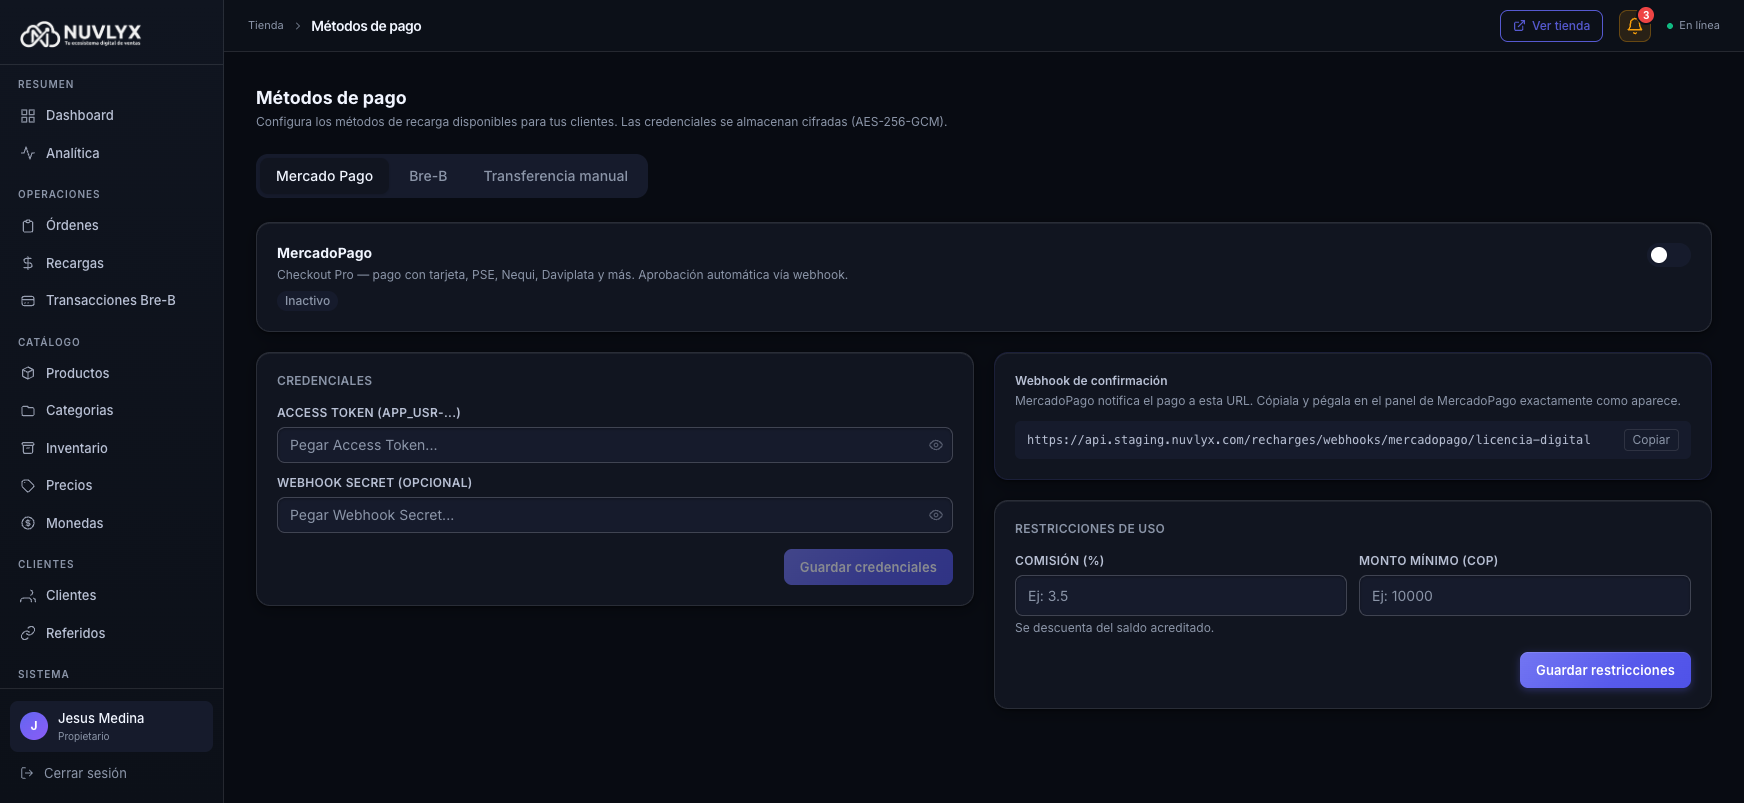
Task: Go to Precios menu item
Action: [111, 486]
